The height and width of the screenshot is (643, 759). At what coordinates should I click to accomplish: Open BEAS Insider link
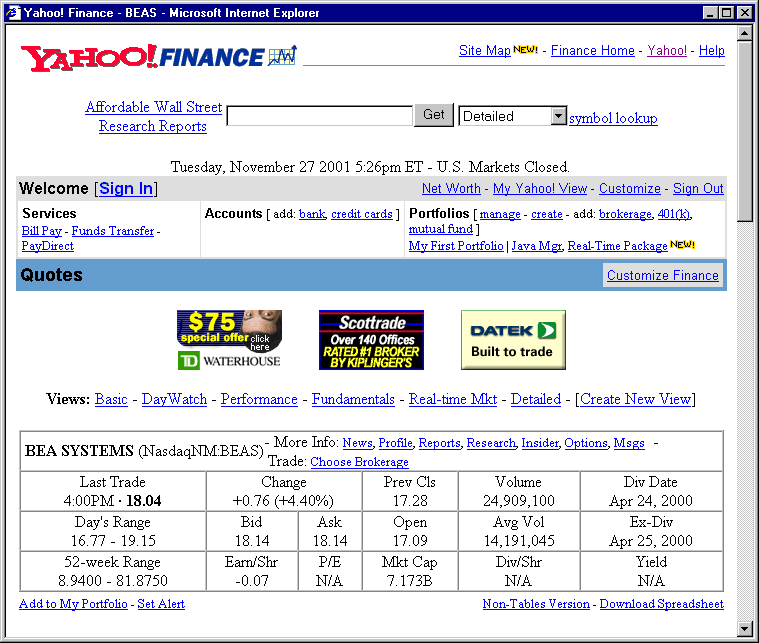tap(540, 443)
